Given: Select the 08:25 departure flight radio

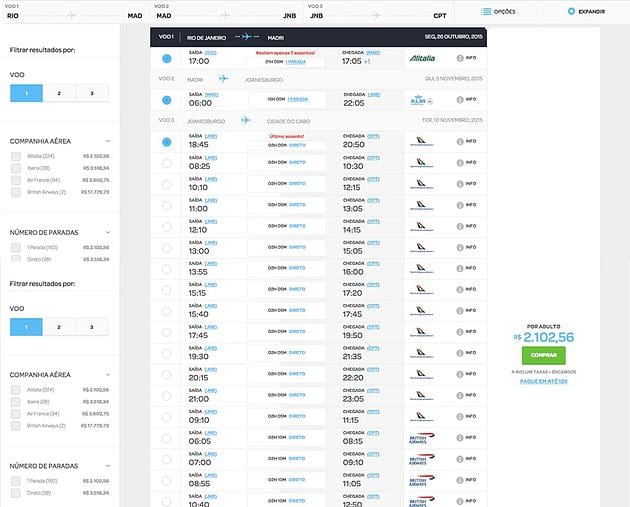Looking at the screenshot, I should pos(166,163).
